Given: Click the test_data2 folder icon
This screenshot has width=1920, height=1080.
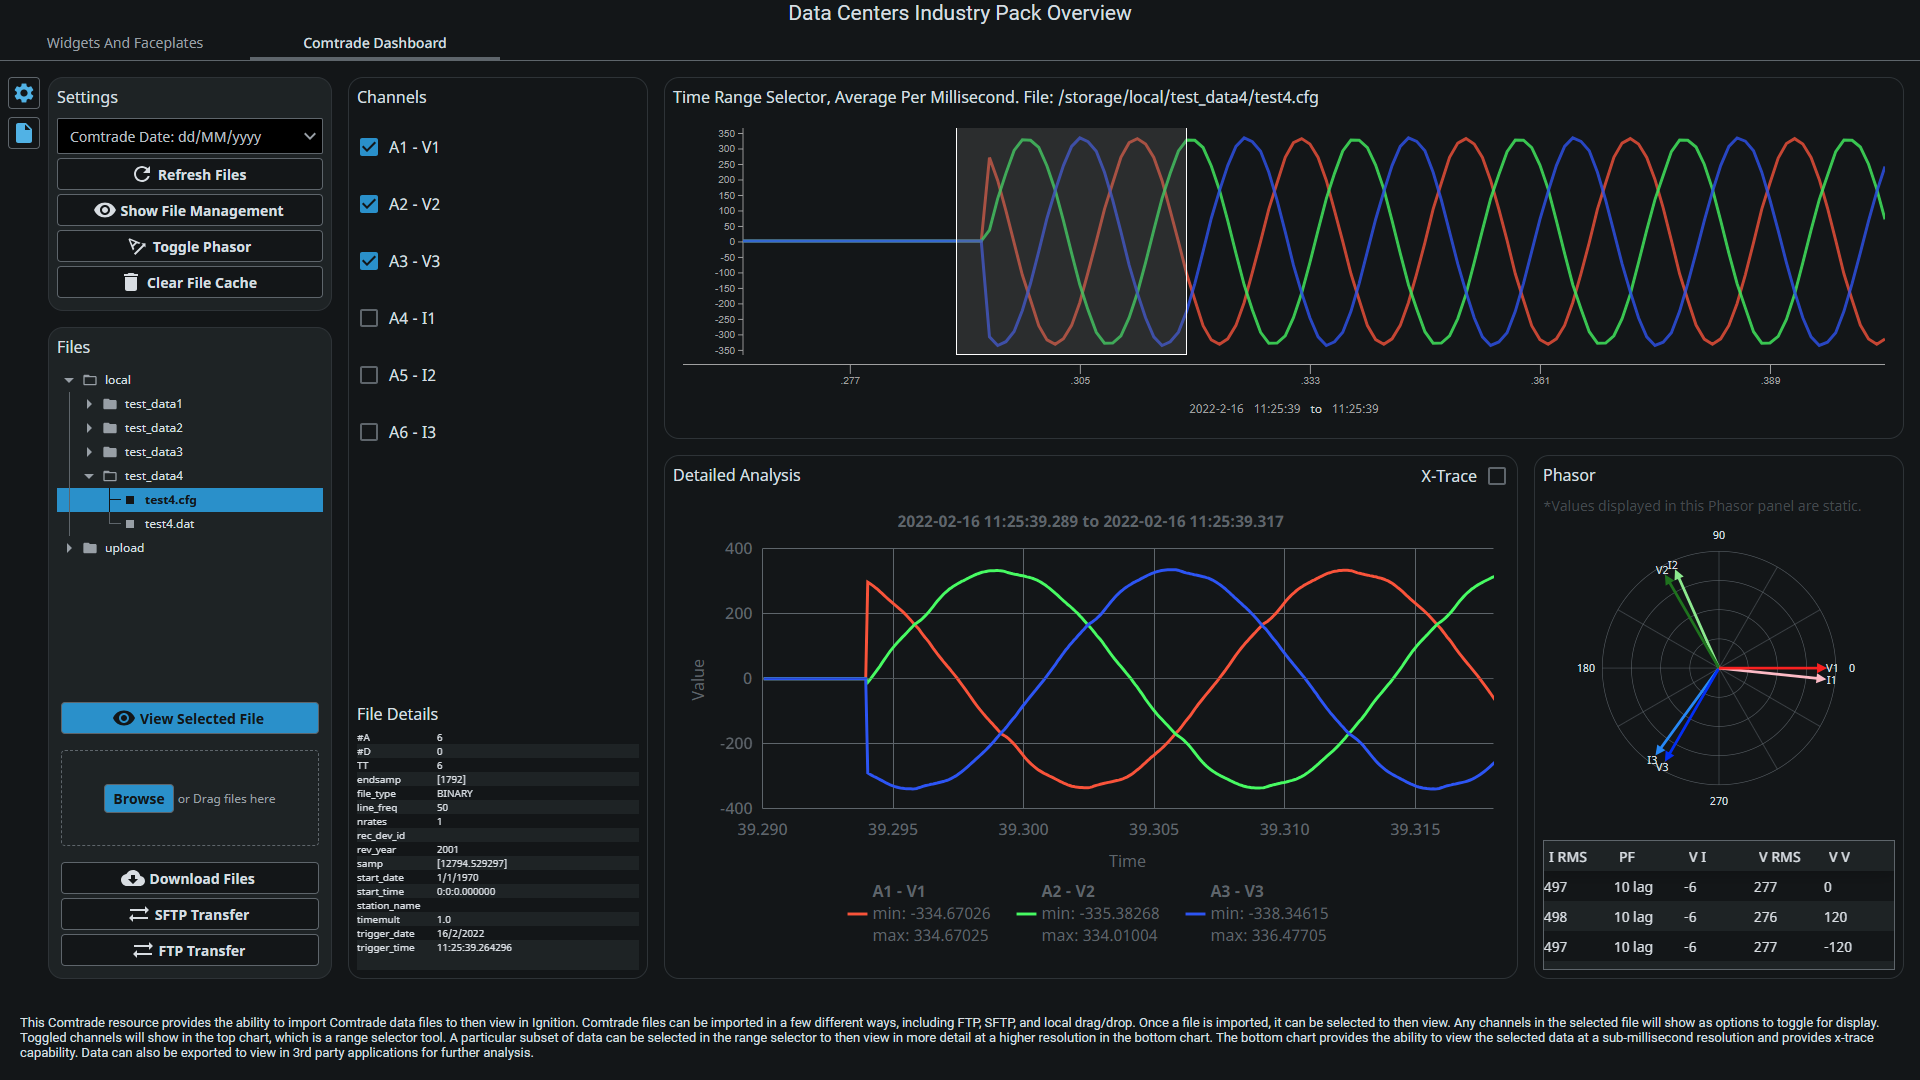Looking at the screenshot, I should pyautogui.click(x=110, y=428).
